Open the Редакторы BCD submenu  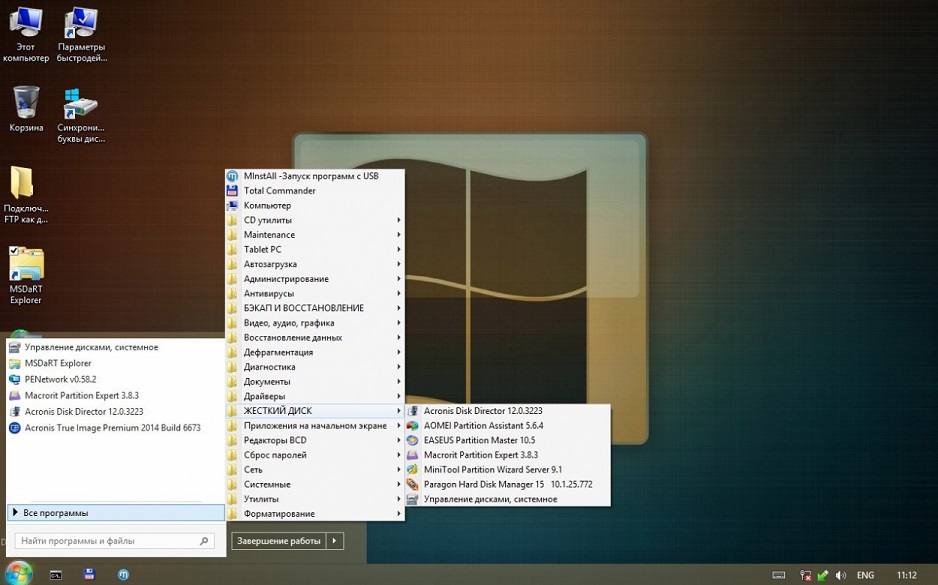[x=315, y=440]
